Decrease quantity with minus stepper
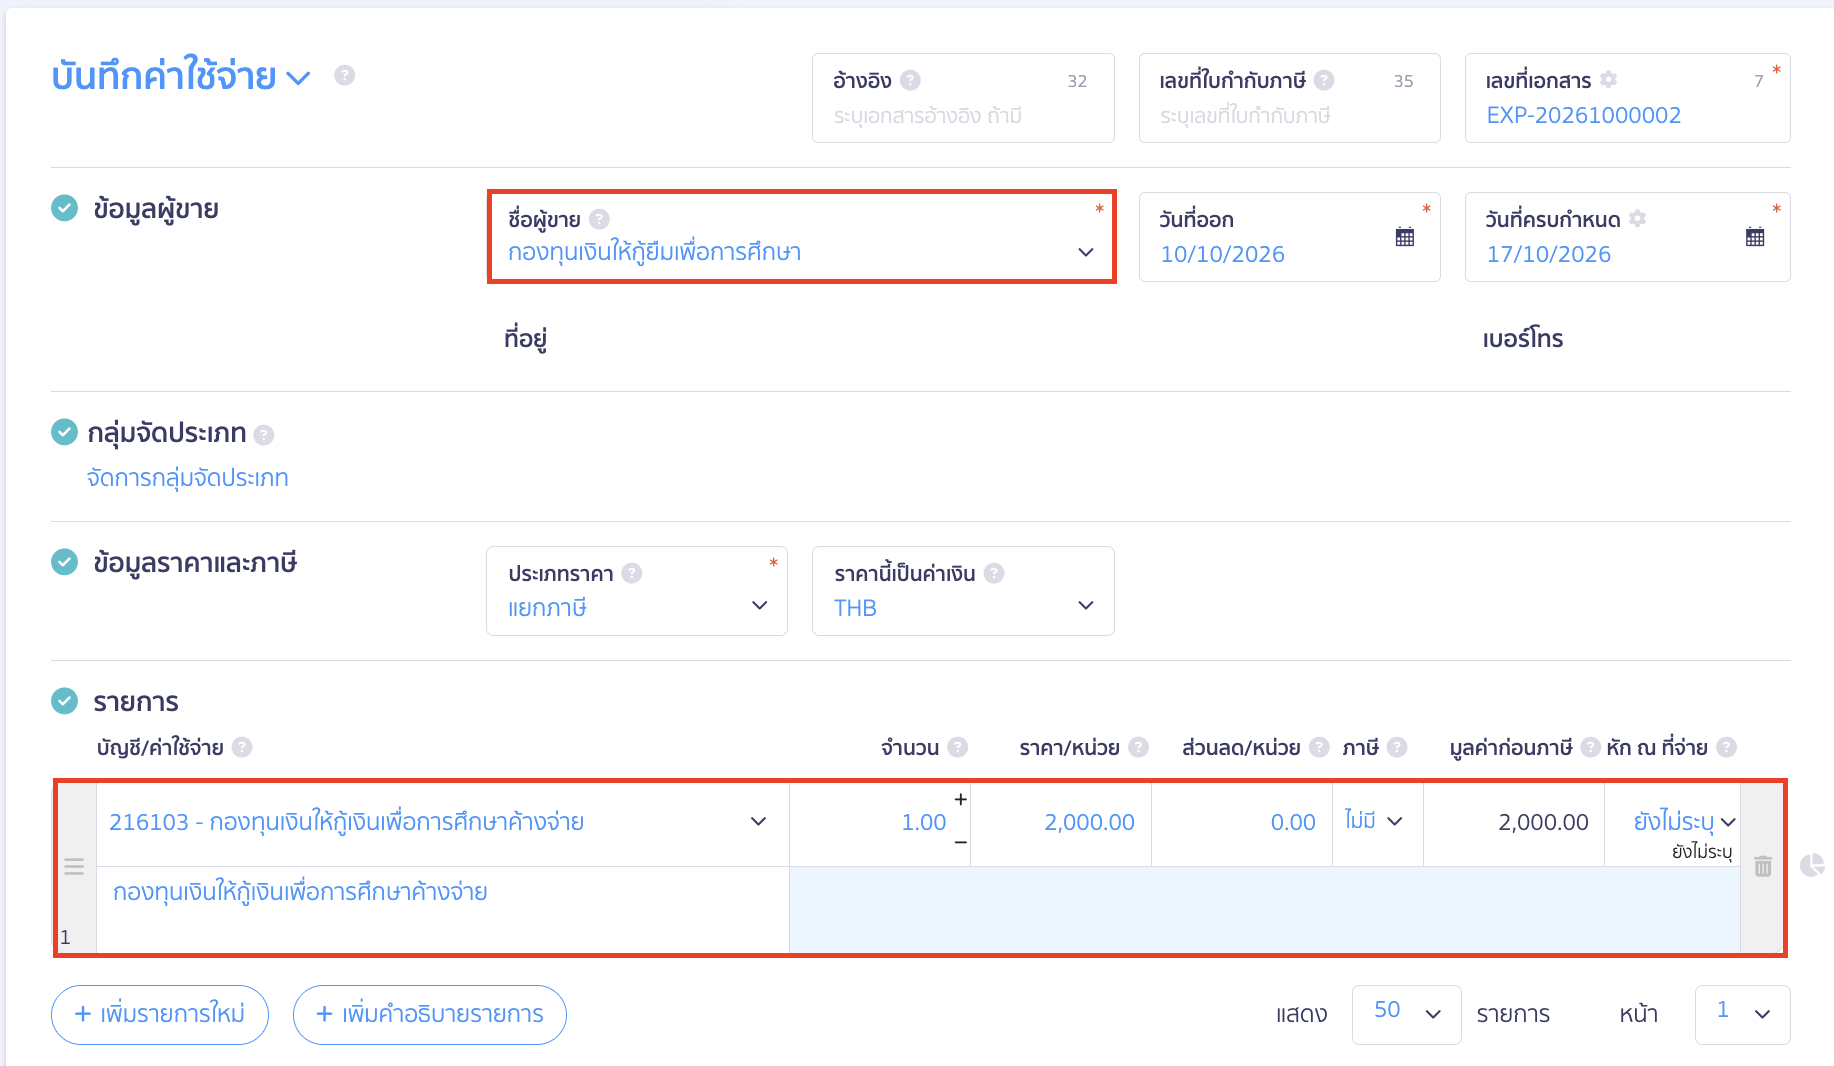The image size is (1834, 1066). 960,843
